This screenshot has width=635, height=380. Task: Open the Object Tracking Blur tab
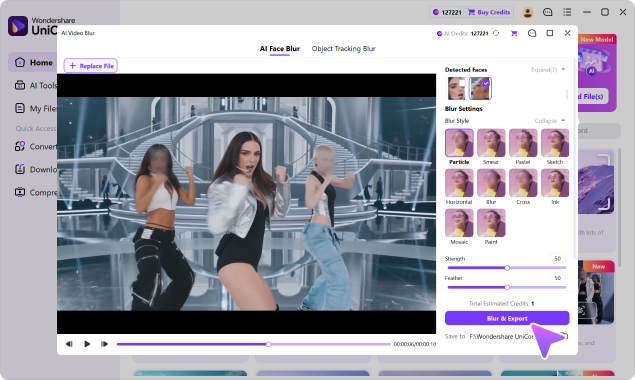(x=343, y=49)
